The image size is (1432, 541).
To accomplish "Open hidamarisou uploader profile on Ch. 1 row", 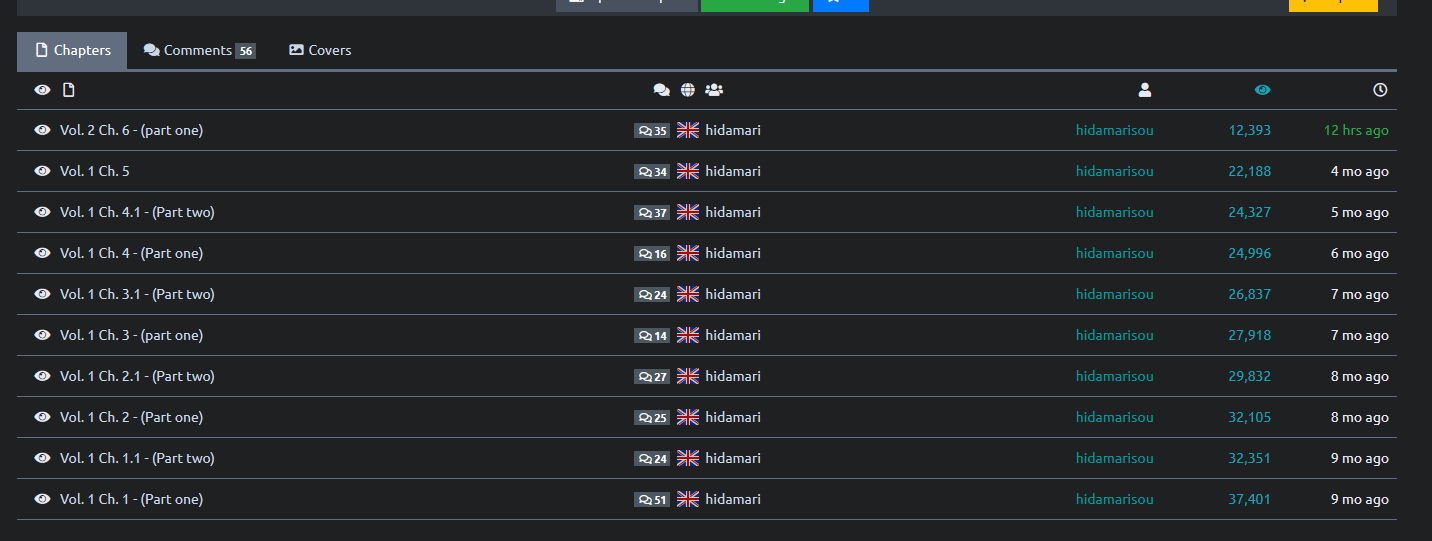I will pyautogui.click(x=1114, y=499).
